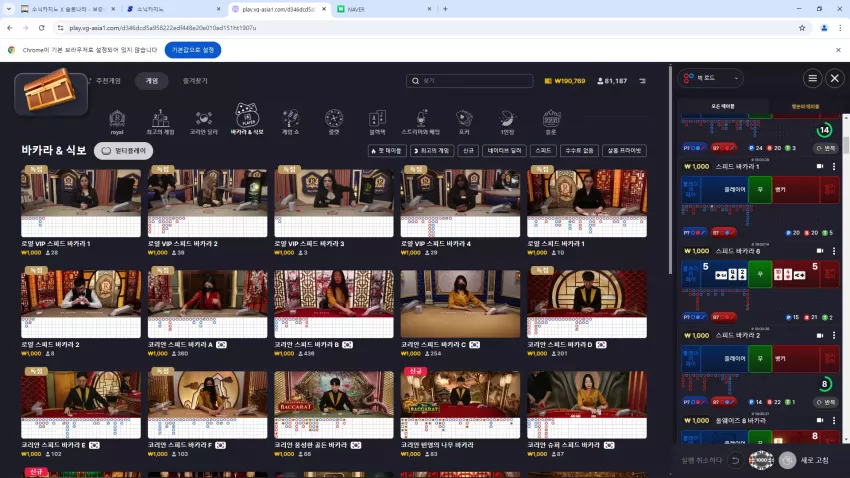
Task: Bet on tie 무 in 스피드 바카라 1
Action: [760, 190]
